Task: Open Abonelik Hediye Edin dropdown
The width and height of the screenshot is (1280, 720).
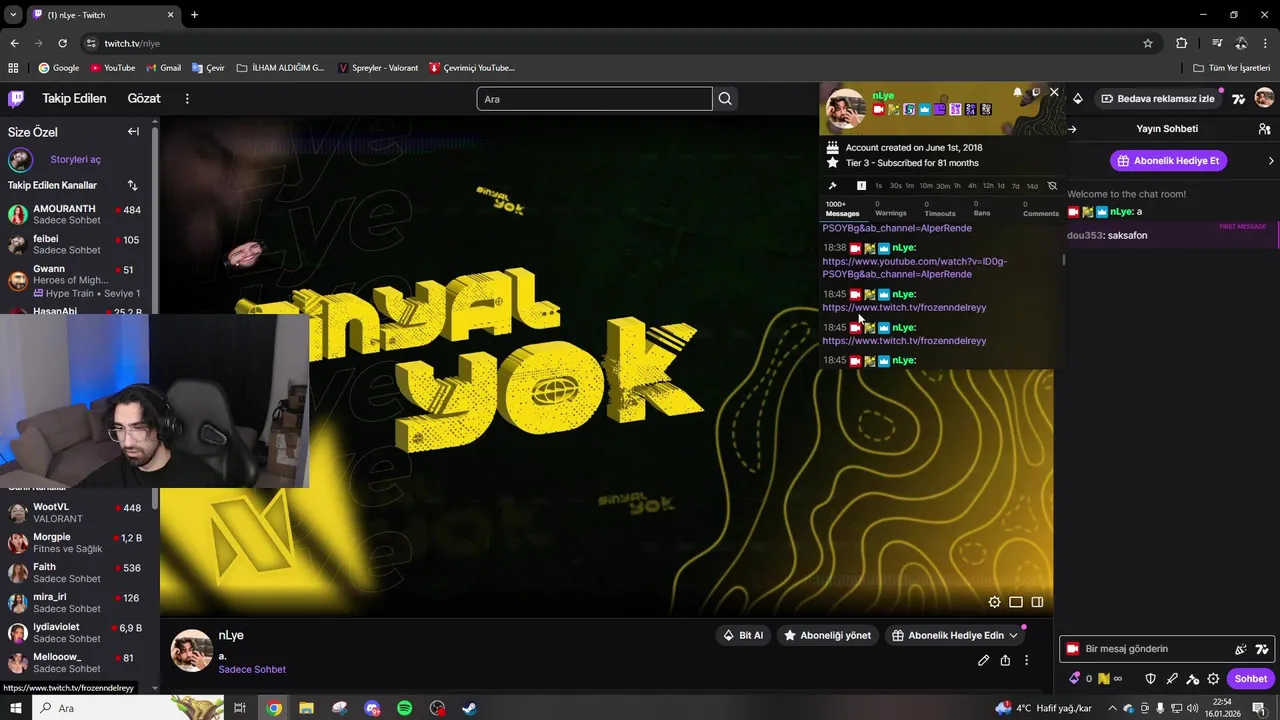Action: click(x=955, y=635)
